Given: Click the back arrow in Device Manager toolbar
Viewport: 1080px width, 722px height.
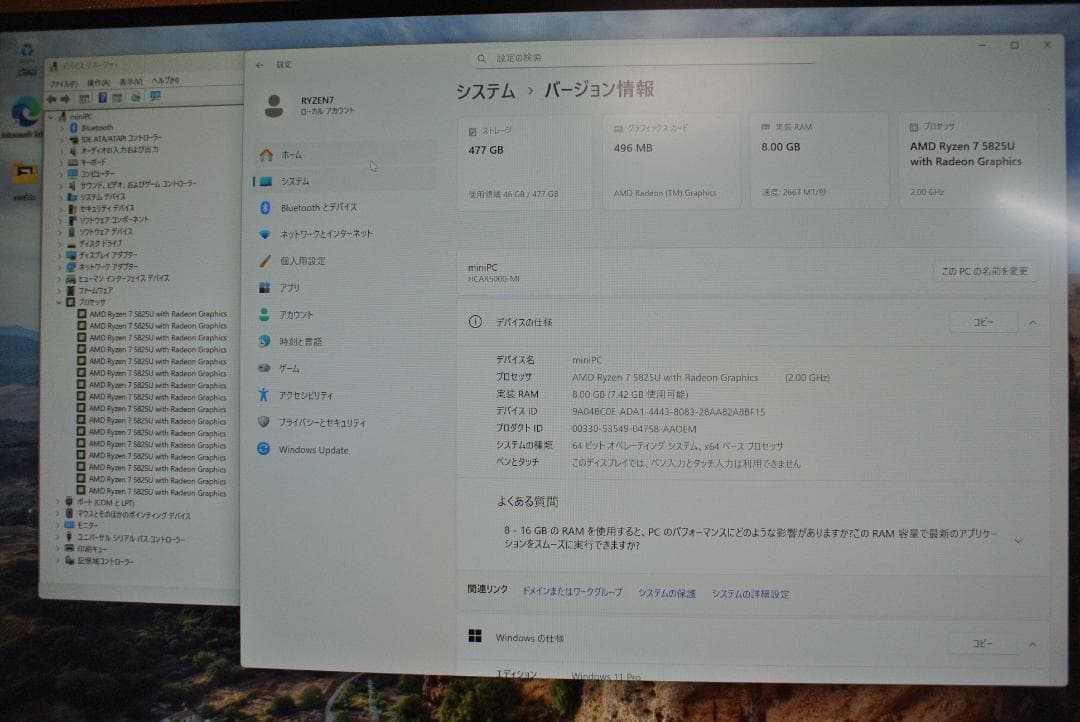Looking at the screenshot, I should point(52,97).
